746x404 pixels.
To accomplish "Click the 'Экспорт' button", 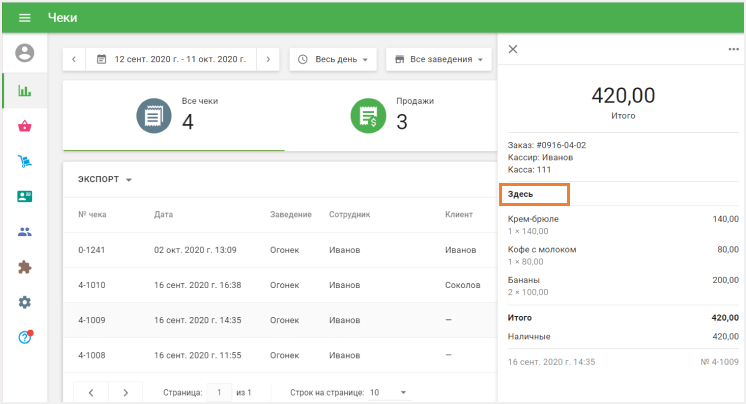I will pyautogui.click(x=105, y=180).
